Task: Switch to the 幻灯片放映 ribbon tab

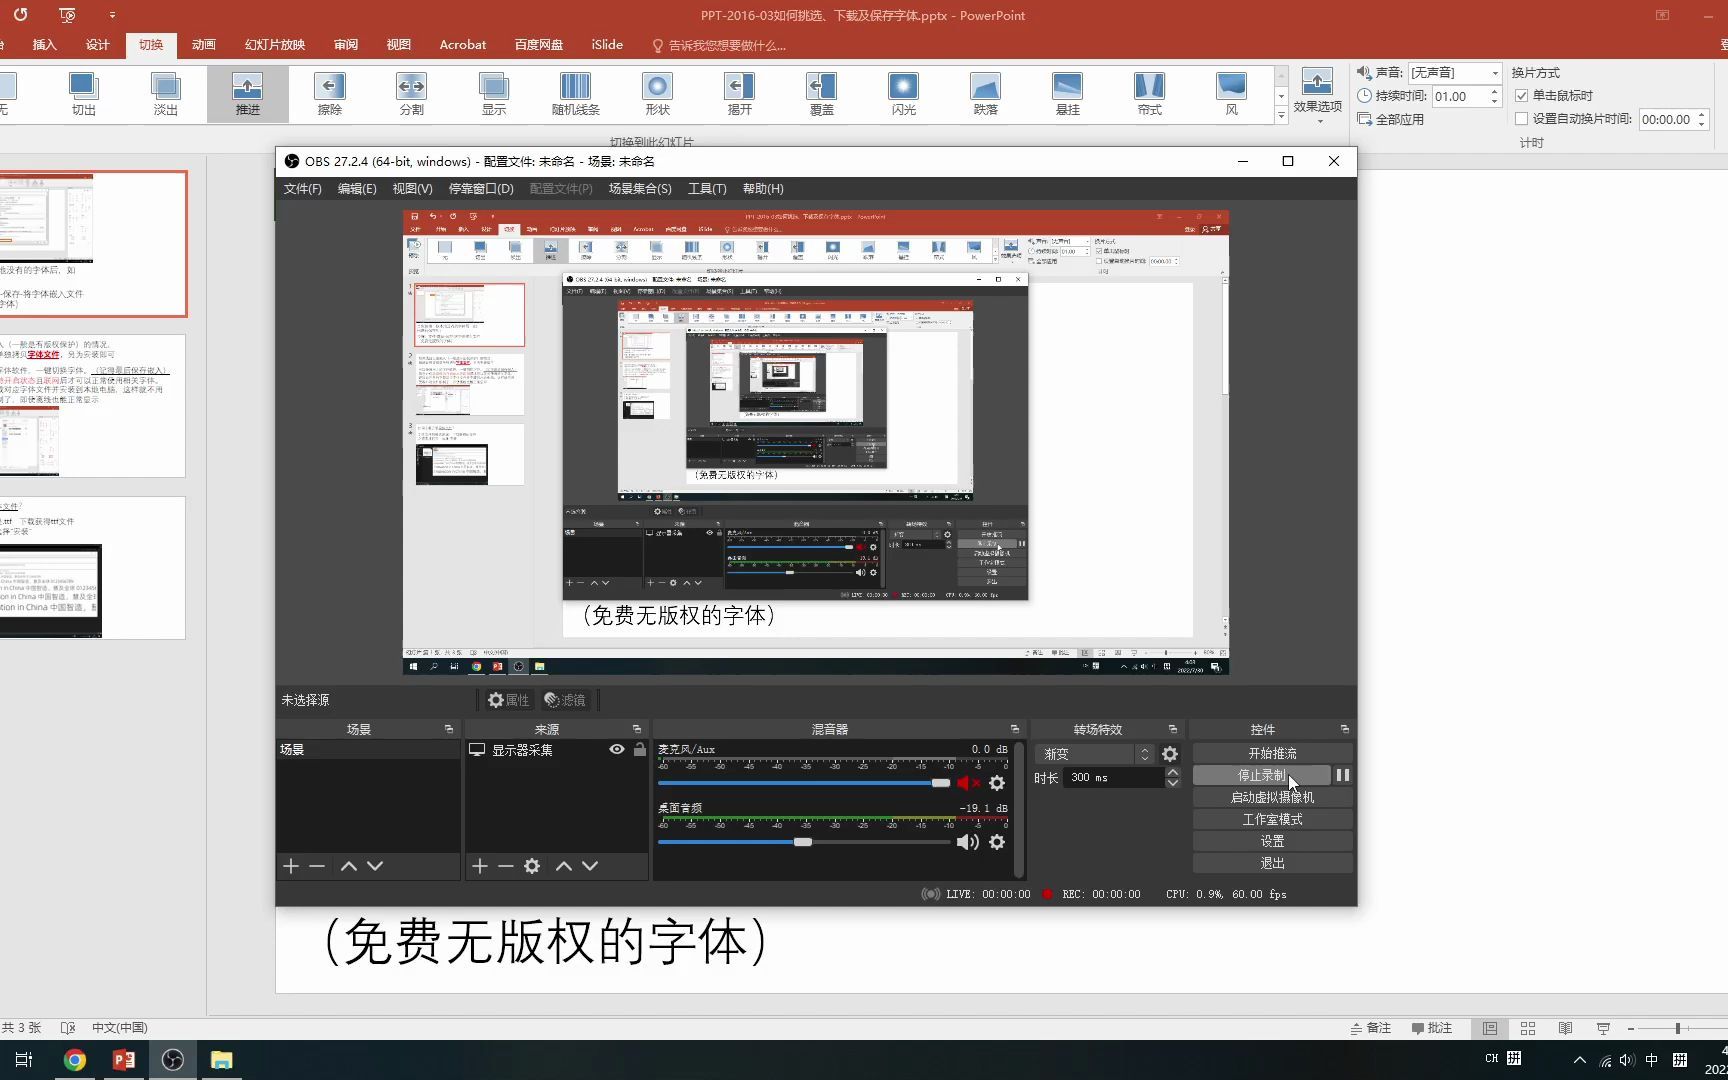Action: click(275, 45)
